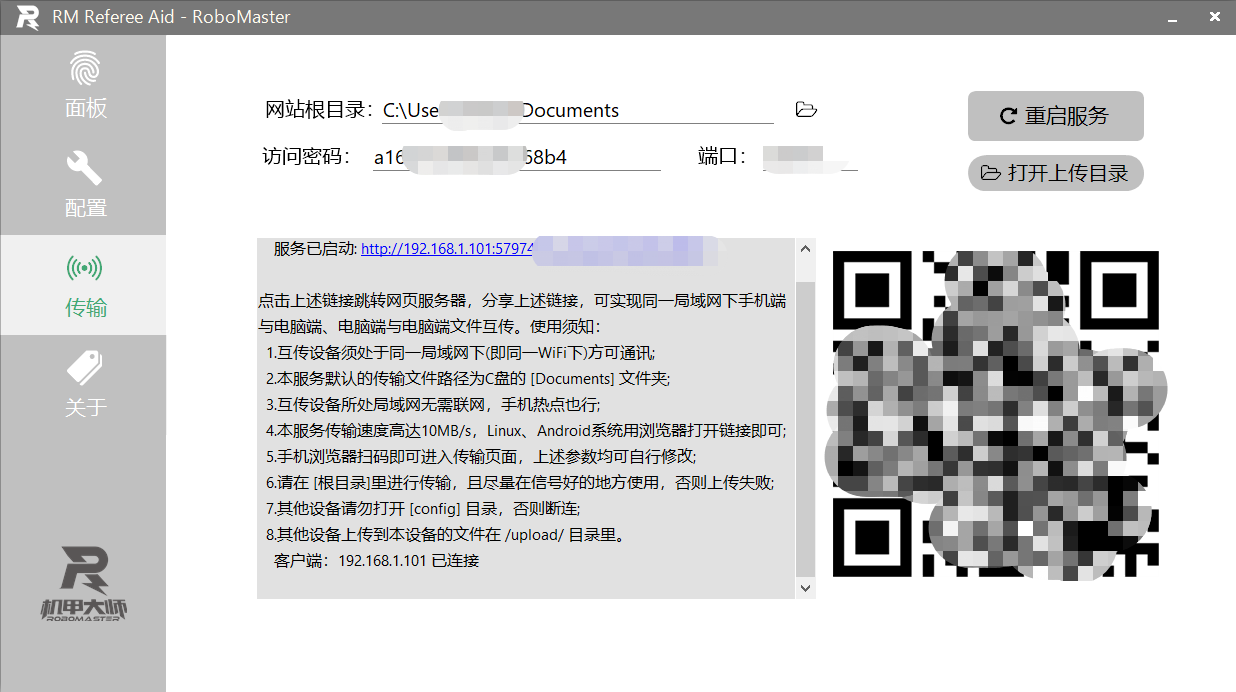This screenshot has height=692, width=1236.
Task: Click the fingerprint icon in sidebar
Action: click(x=85, y=69)
